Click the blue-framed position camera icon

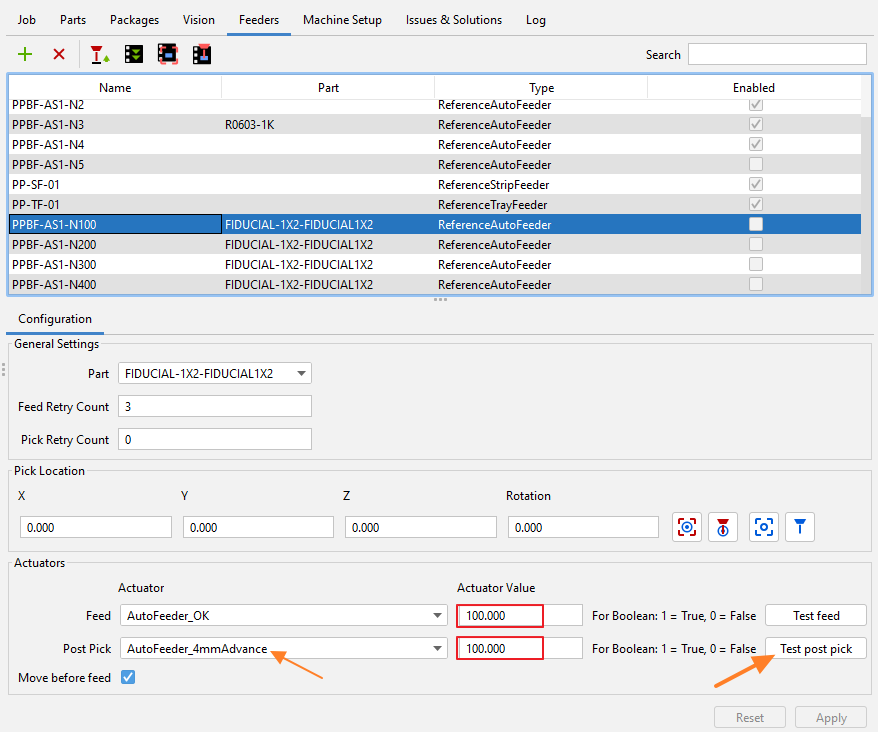[764, 527]
